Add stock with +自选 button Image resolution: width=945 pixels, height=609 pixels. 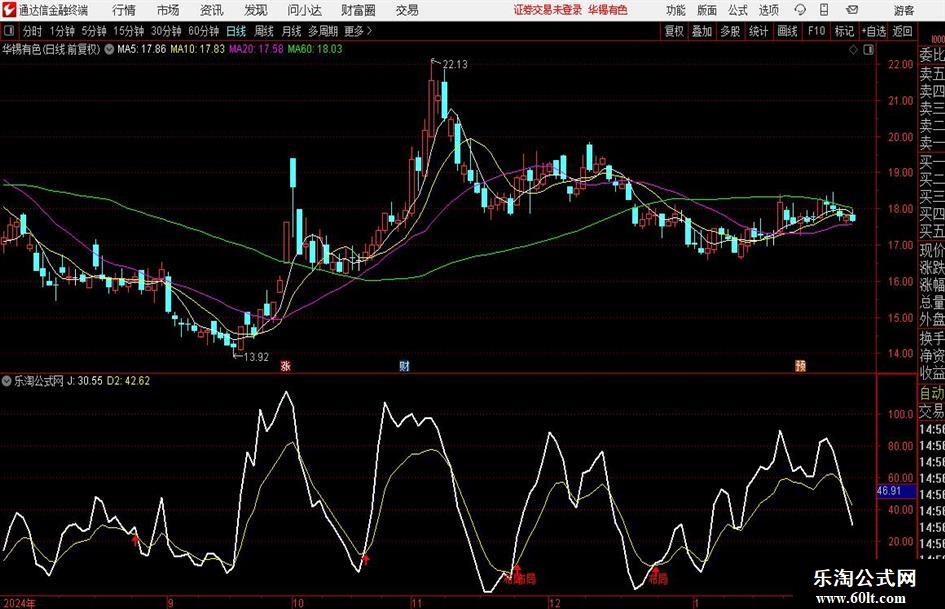pos(874,31)
